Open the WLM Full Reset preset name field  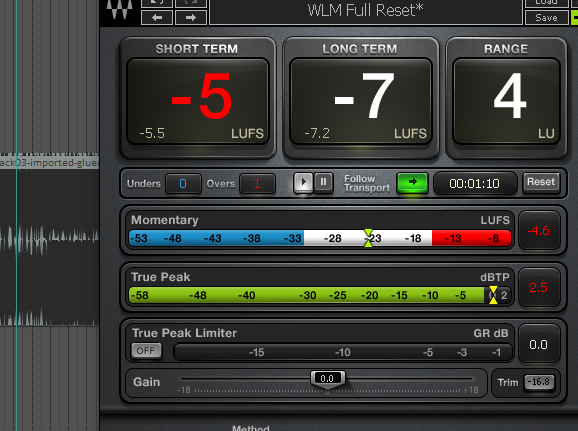click(366, 11)
